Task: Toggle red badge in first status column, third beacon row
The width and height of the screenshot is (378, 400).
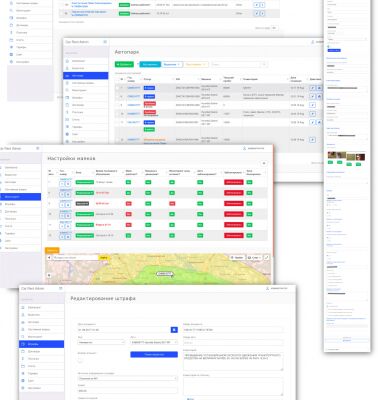Action: tap(128, 204)
